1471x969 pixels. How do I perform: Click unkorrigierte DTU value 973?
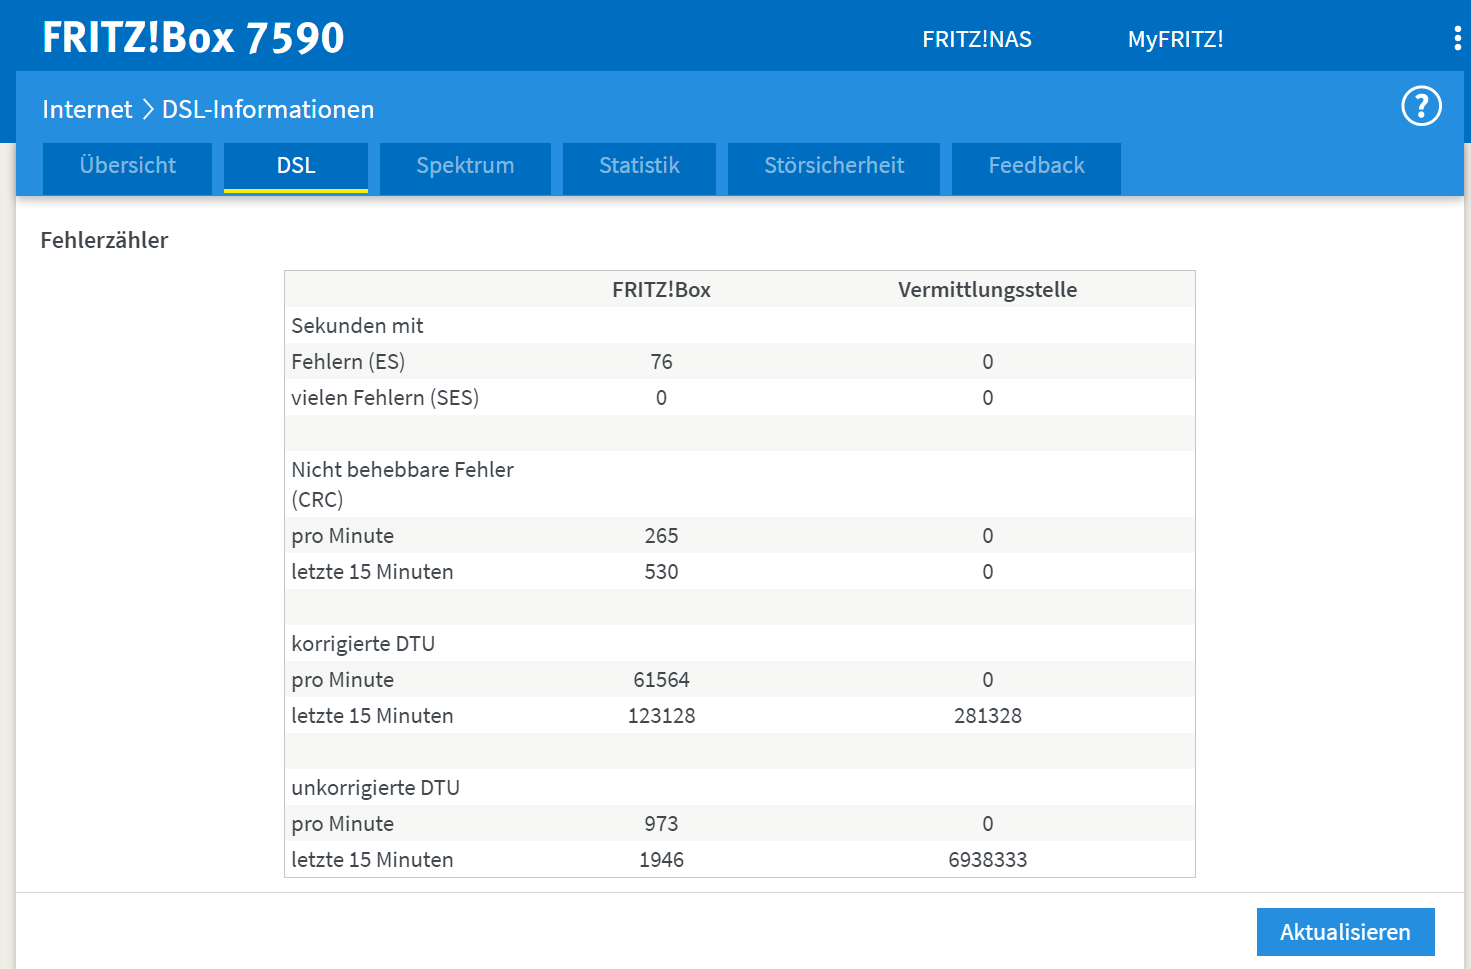[x=661, y=824]
